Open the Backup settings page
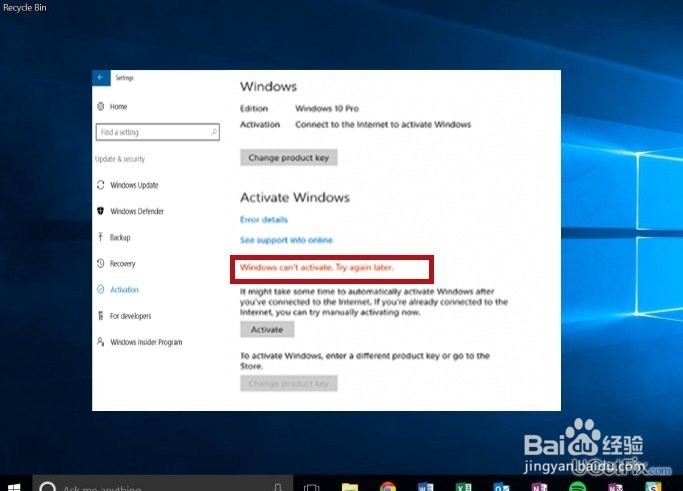Screen dimensions: 683x491 pos(113,237)
